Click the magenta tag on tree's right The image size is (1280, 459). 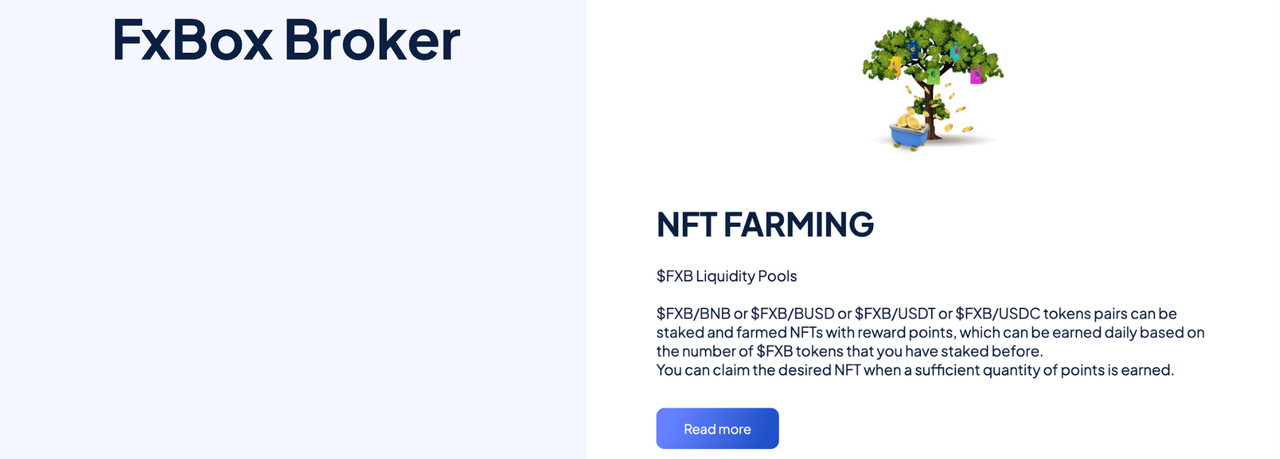(977, 75)
